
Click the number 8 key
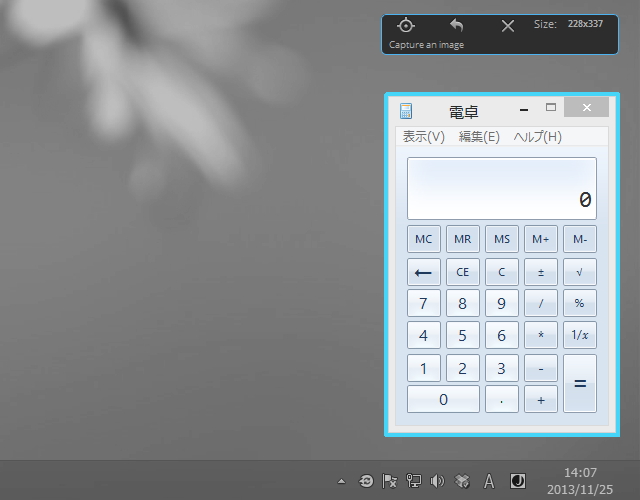[x=462, y=303]
